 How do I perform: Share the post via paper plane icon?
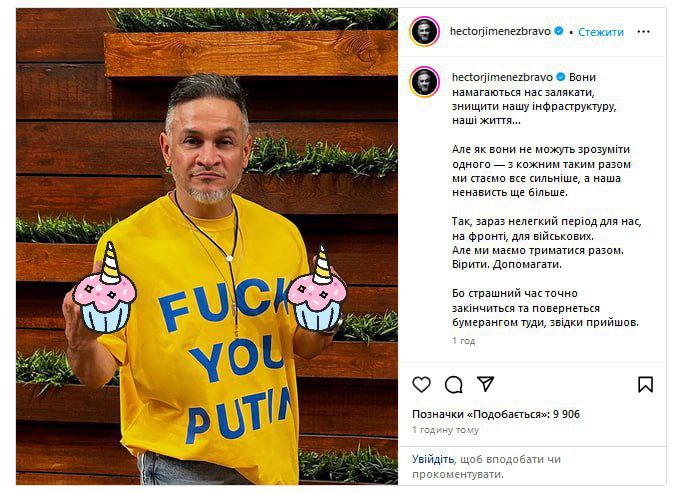(485, 385)
